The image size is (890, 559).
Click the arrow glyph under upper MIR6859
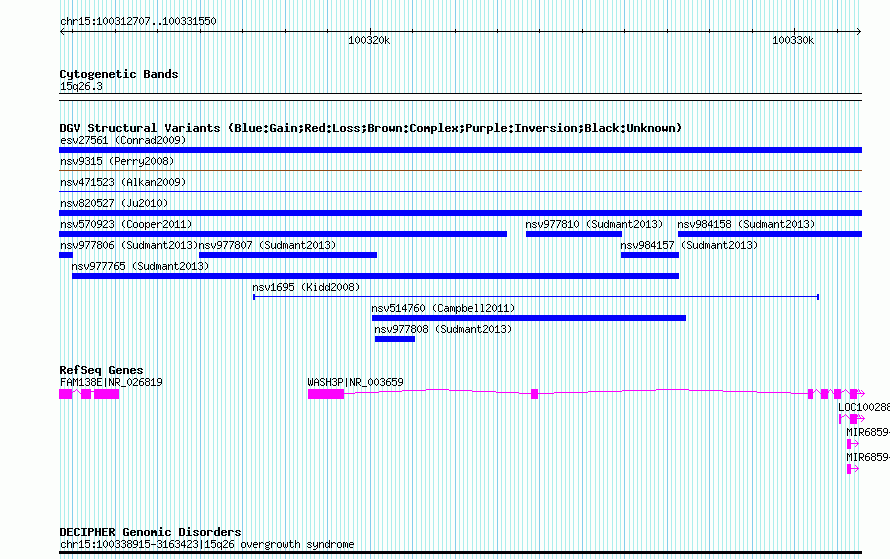point(853,444)
